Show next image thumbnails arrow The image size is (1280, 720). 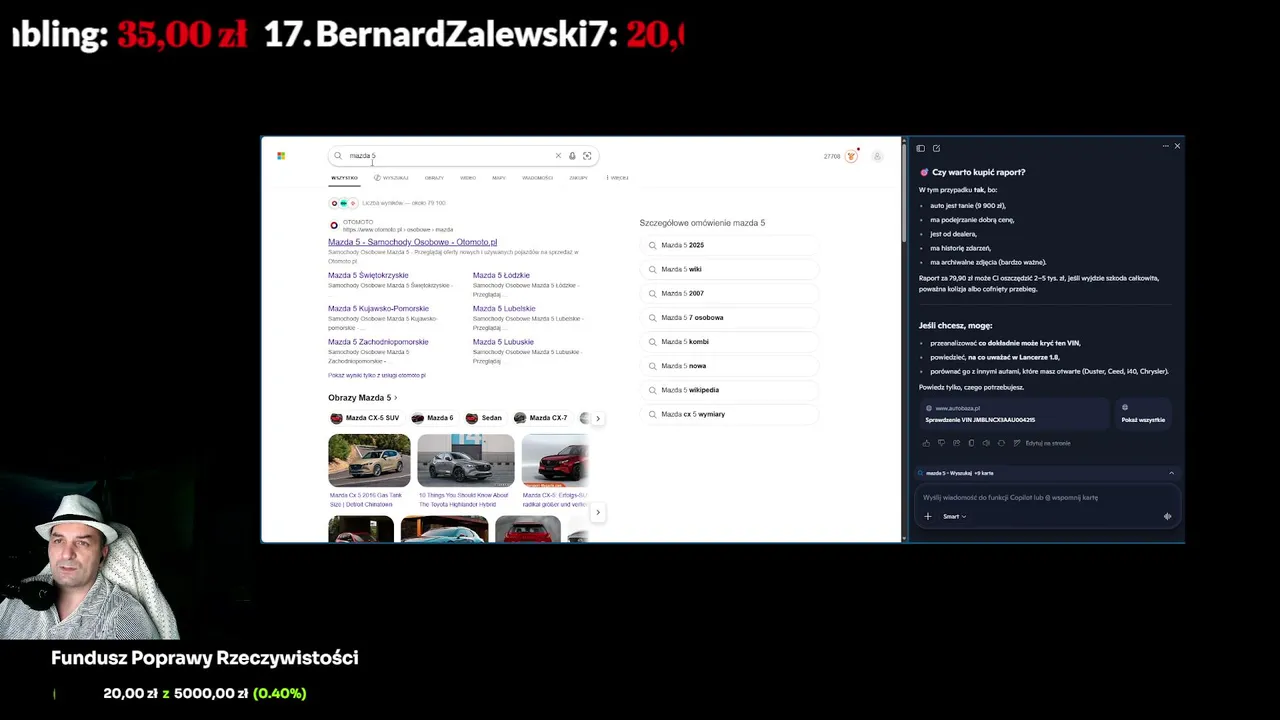pos(598,512)
